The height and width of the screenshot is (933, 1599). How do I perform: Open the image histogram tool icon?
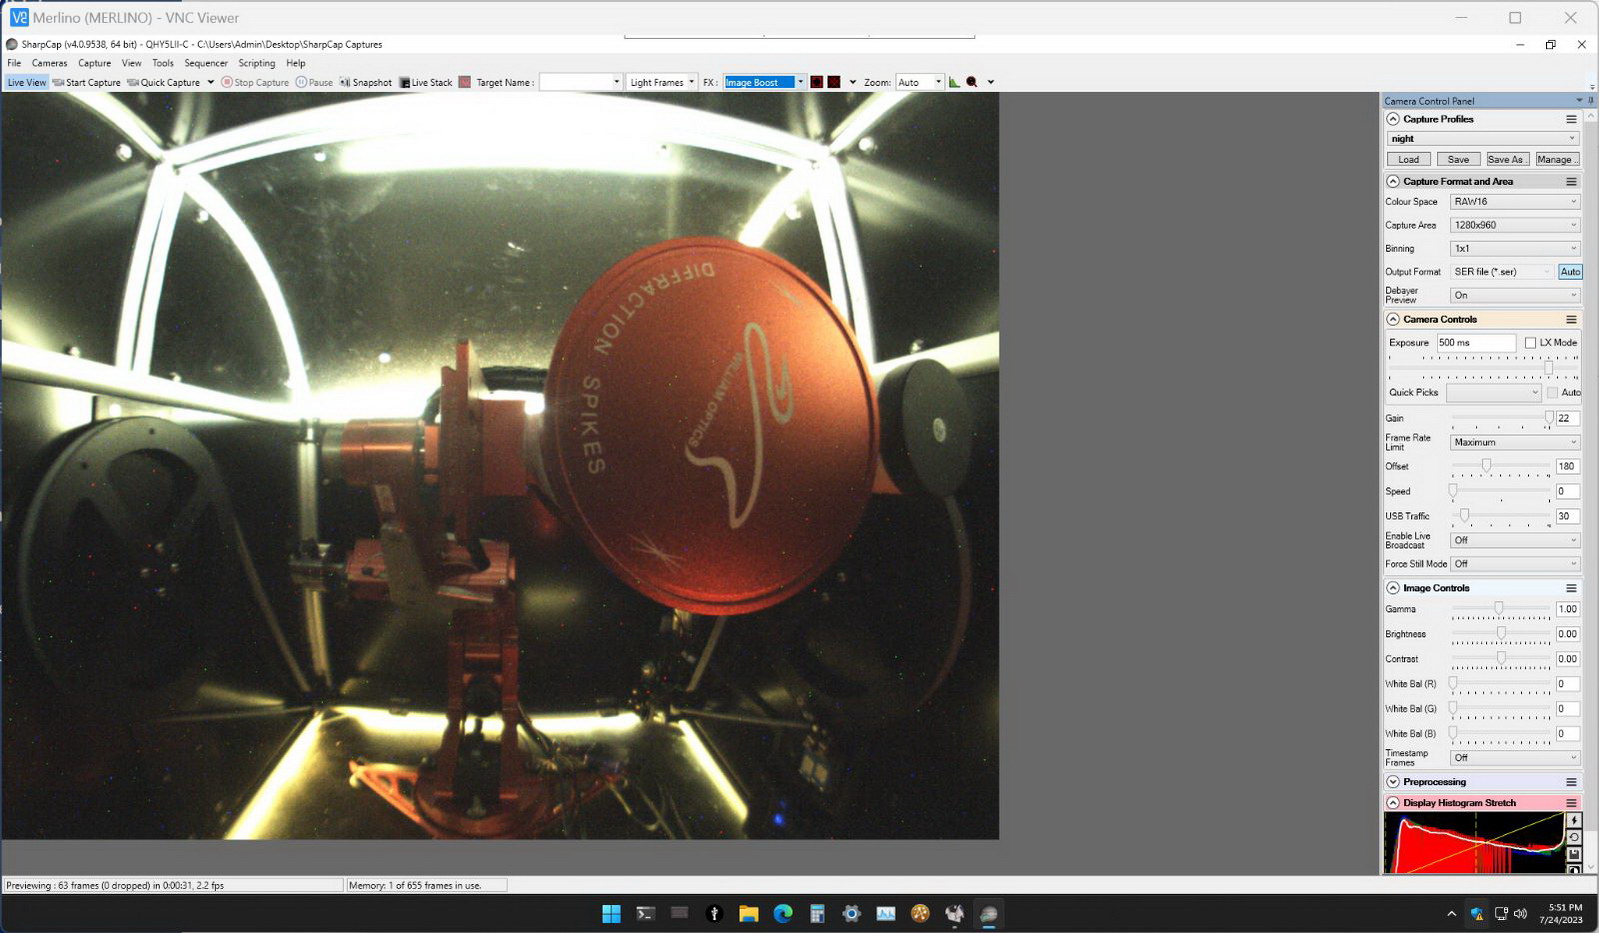954,82
